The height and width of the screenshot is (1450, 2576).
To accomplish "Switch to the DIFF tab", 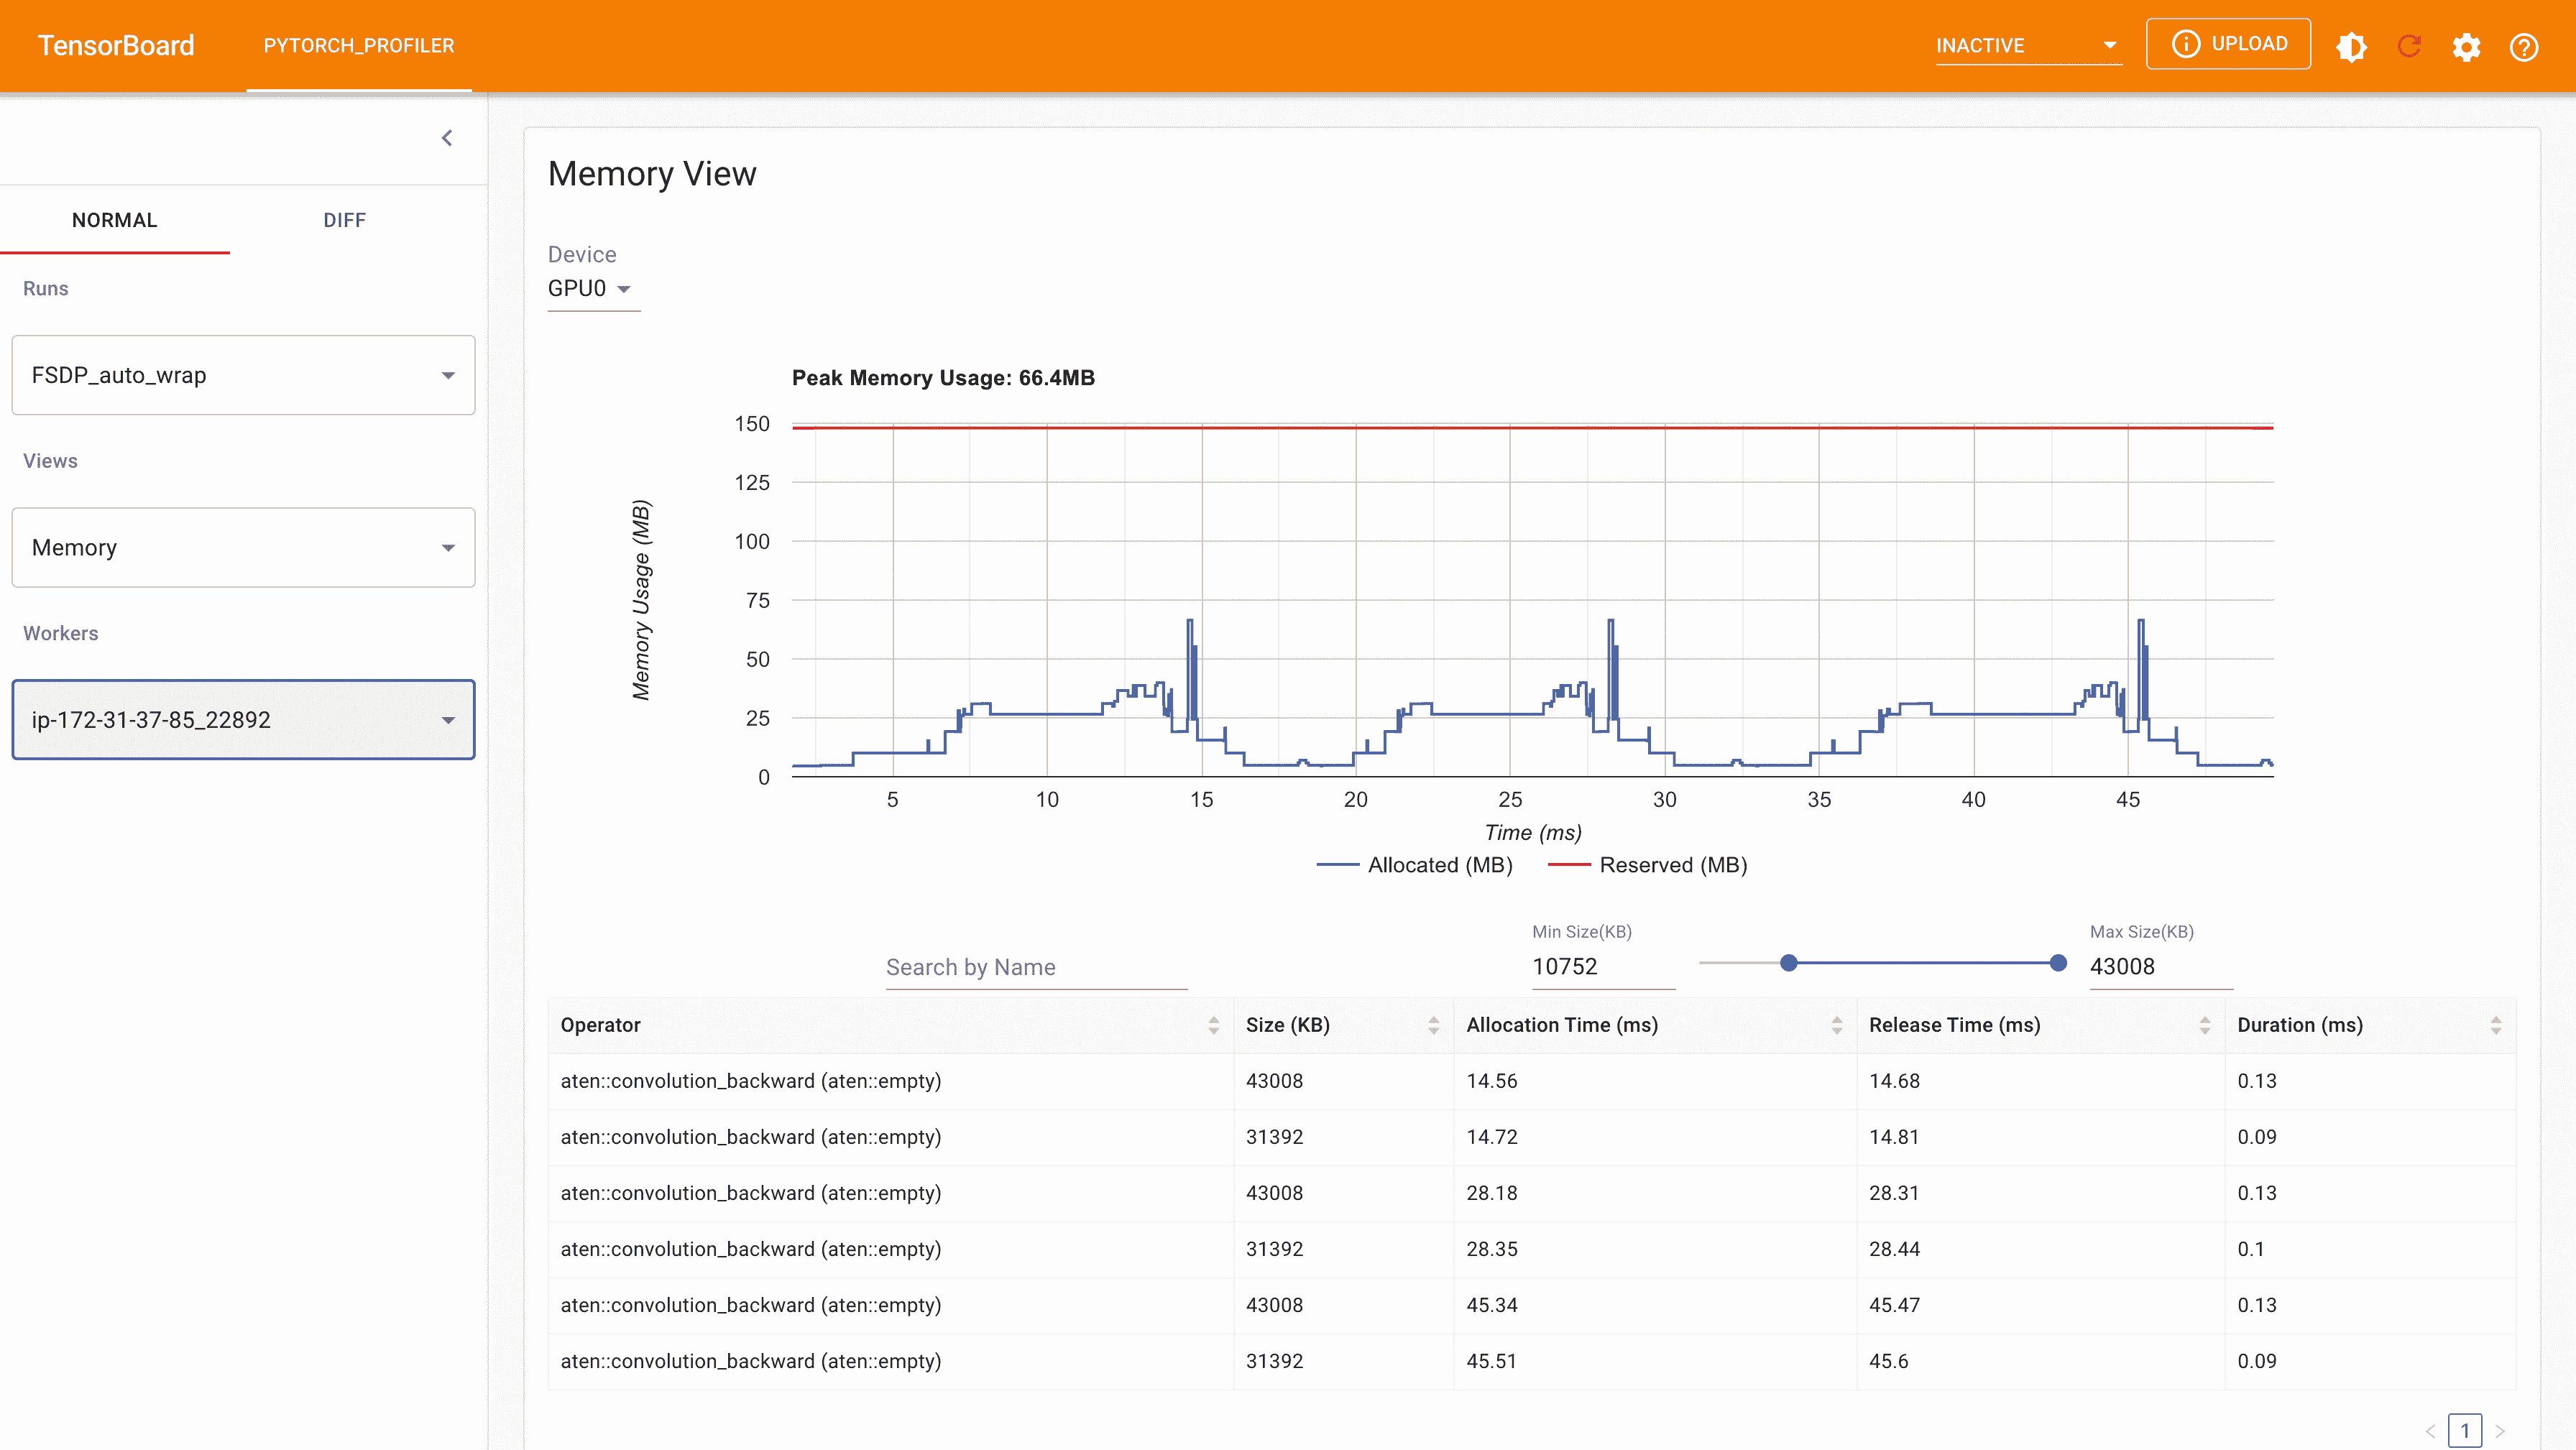I will click(344, 220).
